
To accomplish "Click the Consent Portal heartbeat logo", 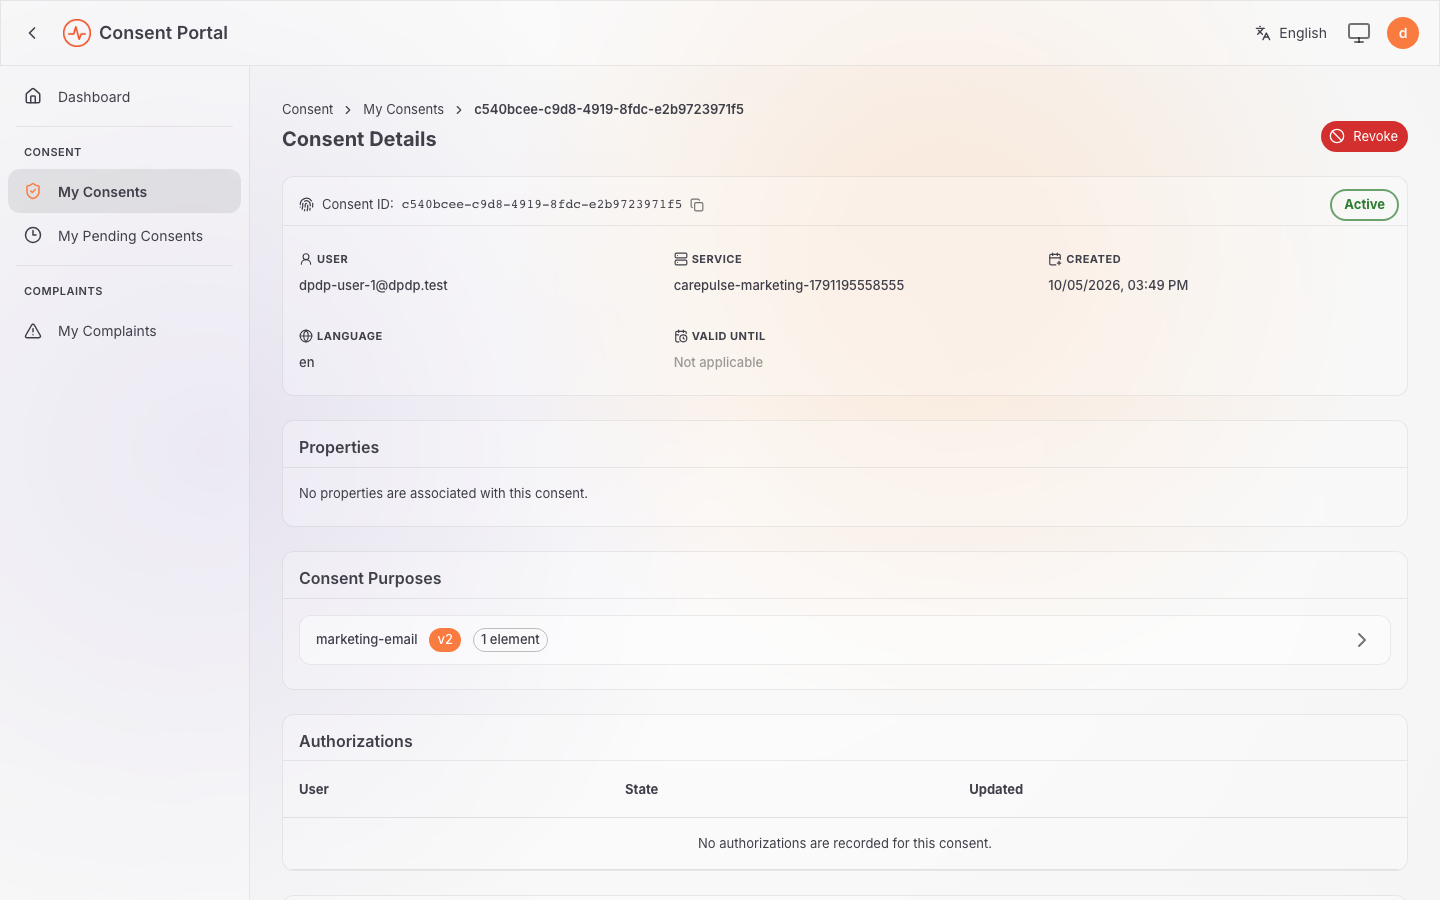I will coord(77,33).
